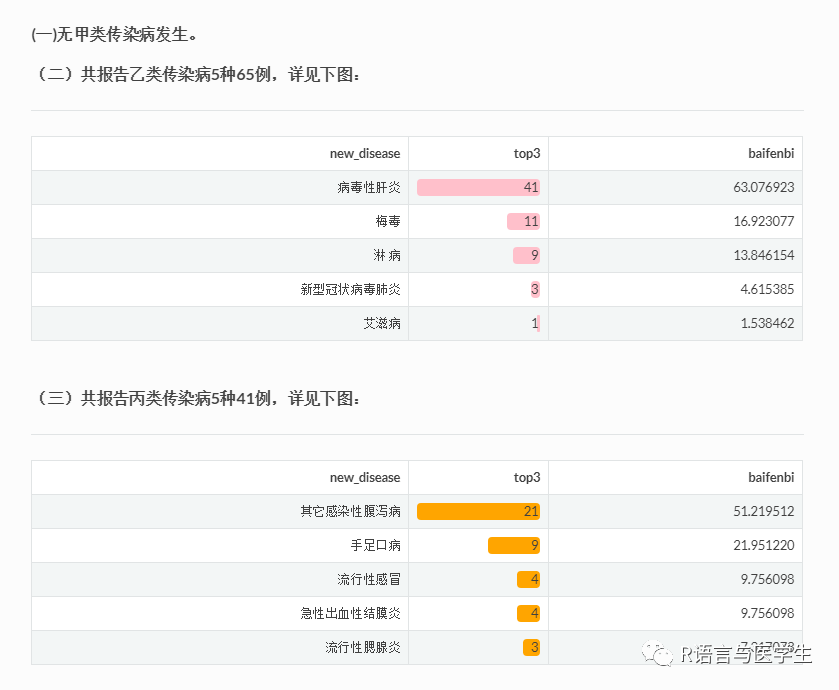Click the 病毒性肝炎 row label
The height and width of the screenshot is (690, 839).
(x=369, y=187)
